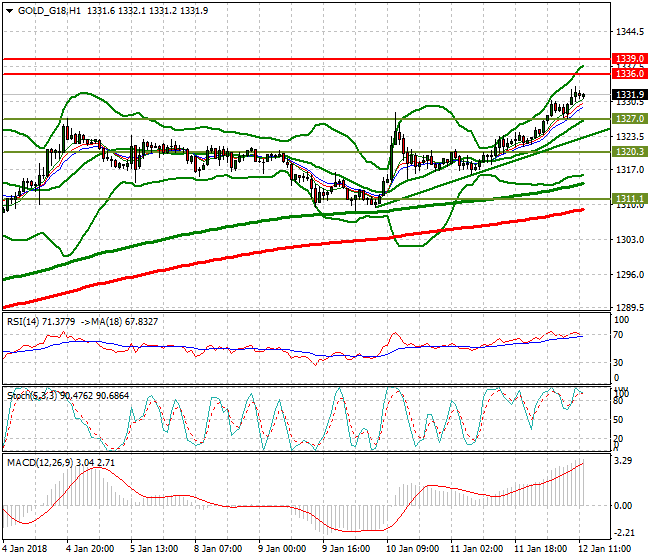
Task: Click the MA(18) 67.8327 indicator label
Action: 125,322
